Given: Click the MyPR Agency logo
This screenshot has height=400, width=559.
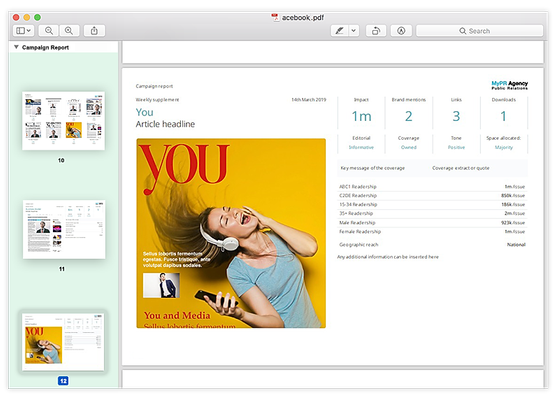Looking at the screenshot, I should (509, 85).
